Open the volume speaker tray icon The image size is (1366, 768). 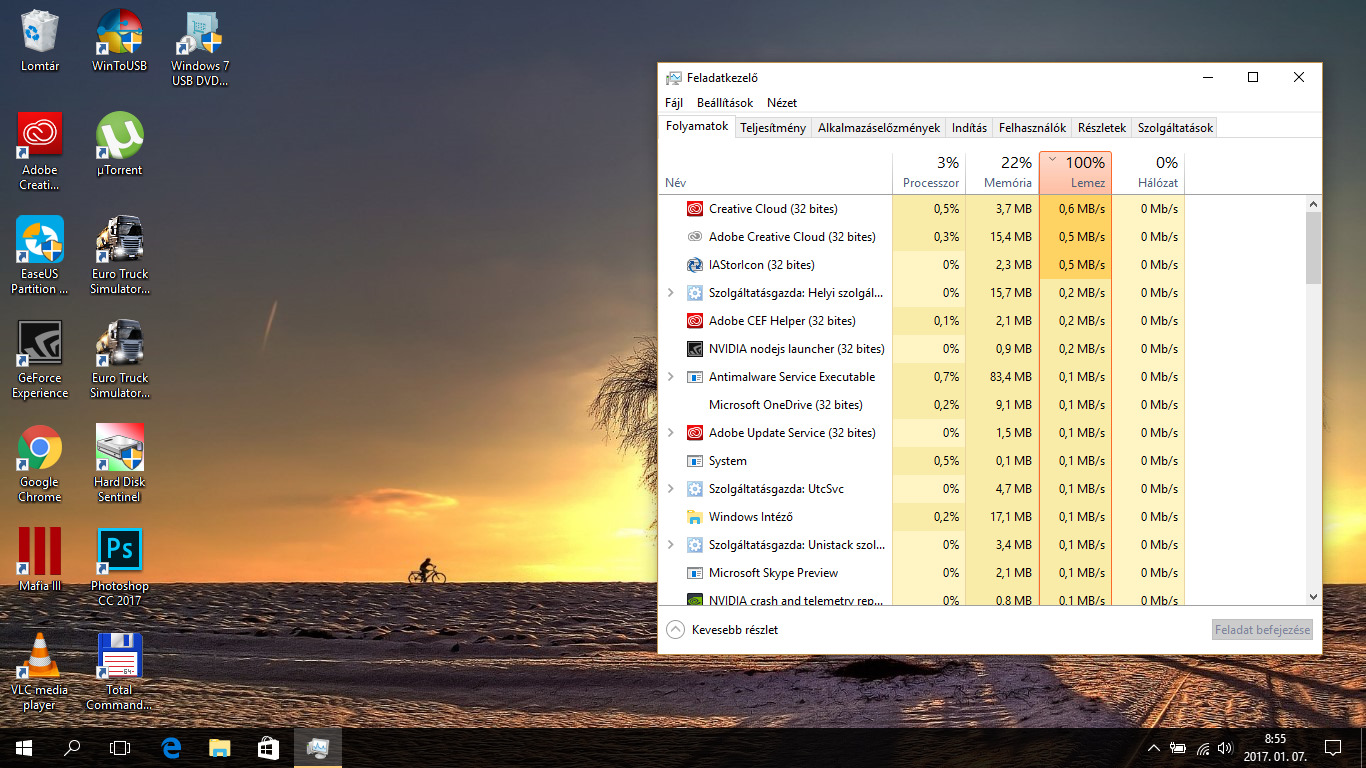pyautogui.click(x=1226, y=748)
